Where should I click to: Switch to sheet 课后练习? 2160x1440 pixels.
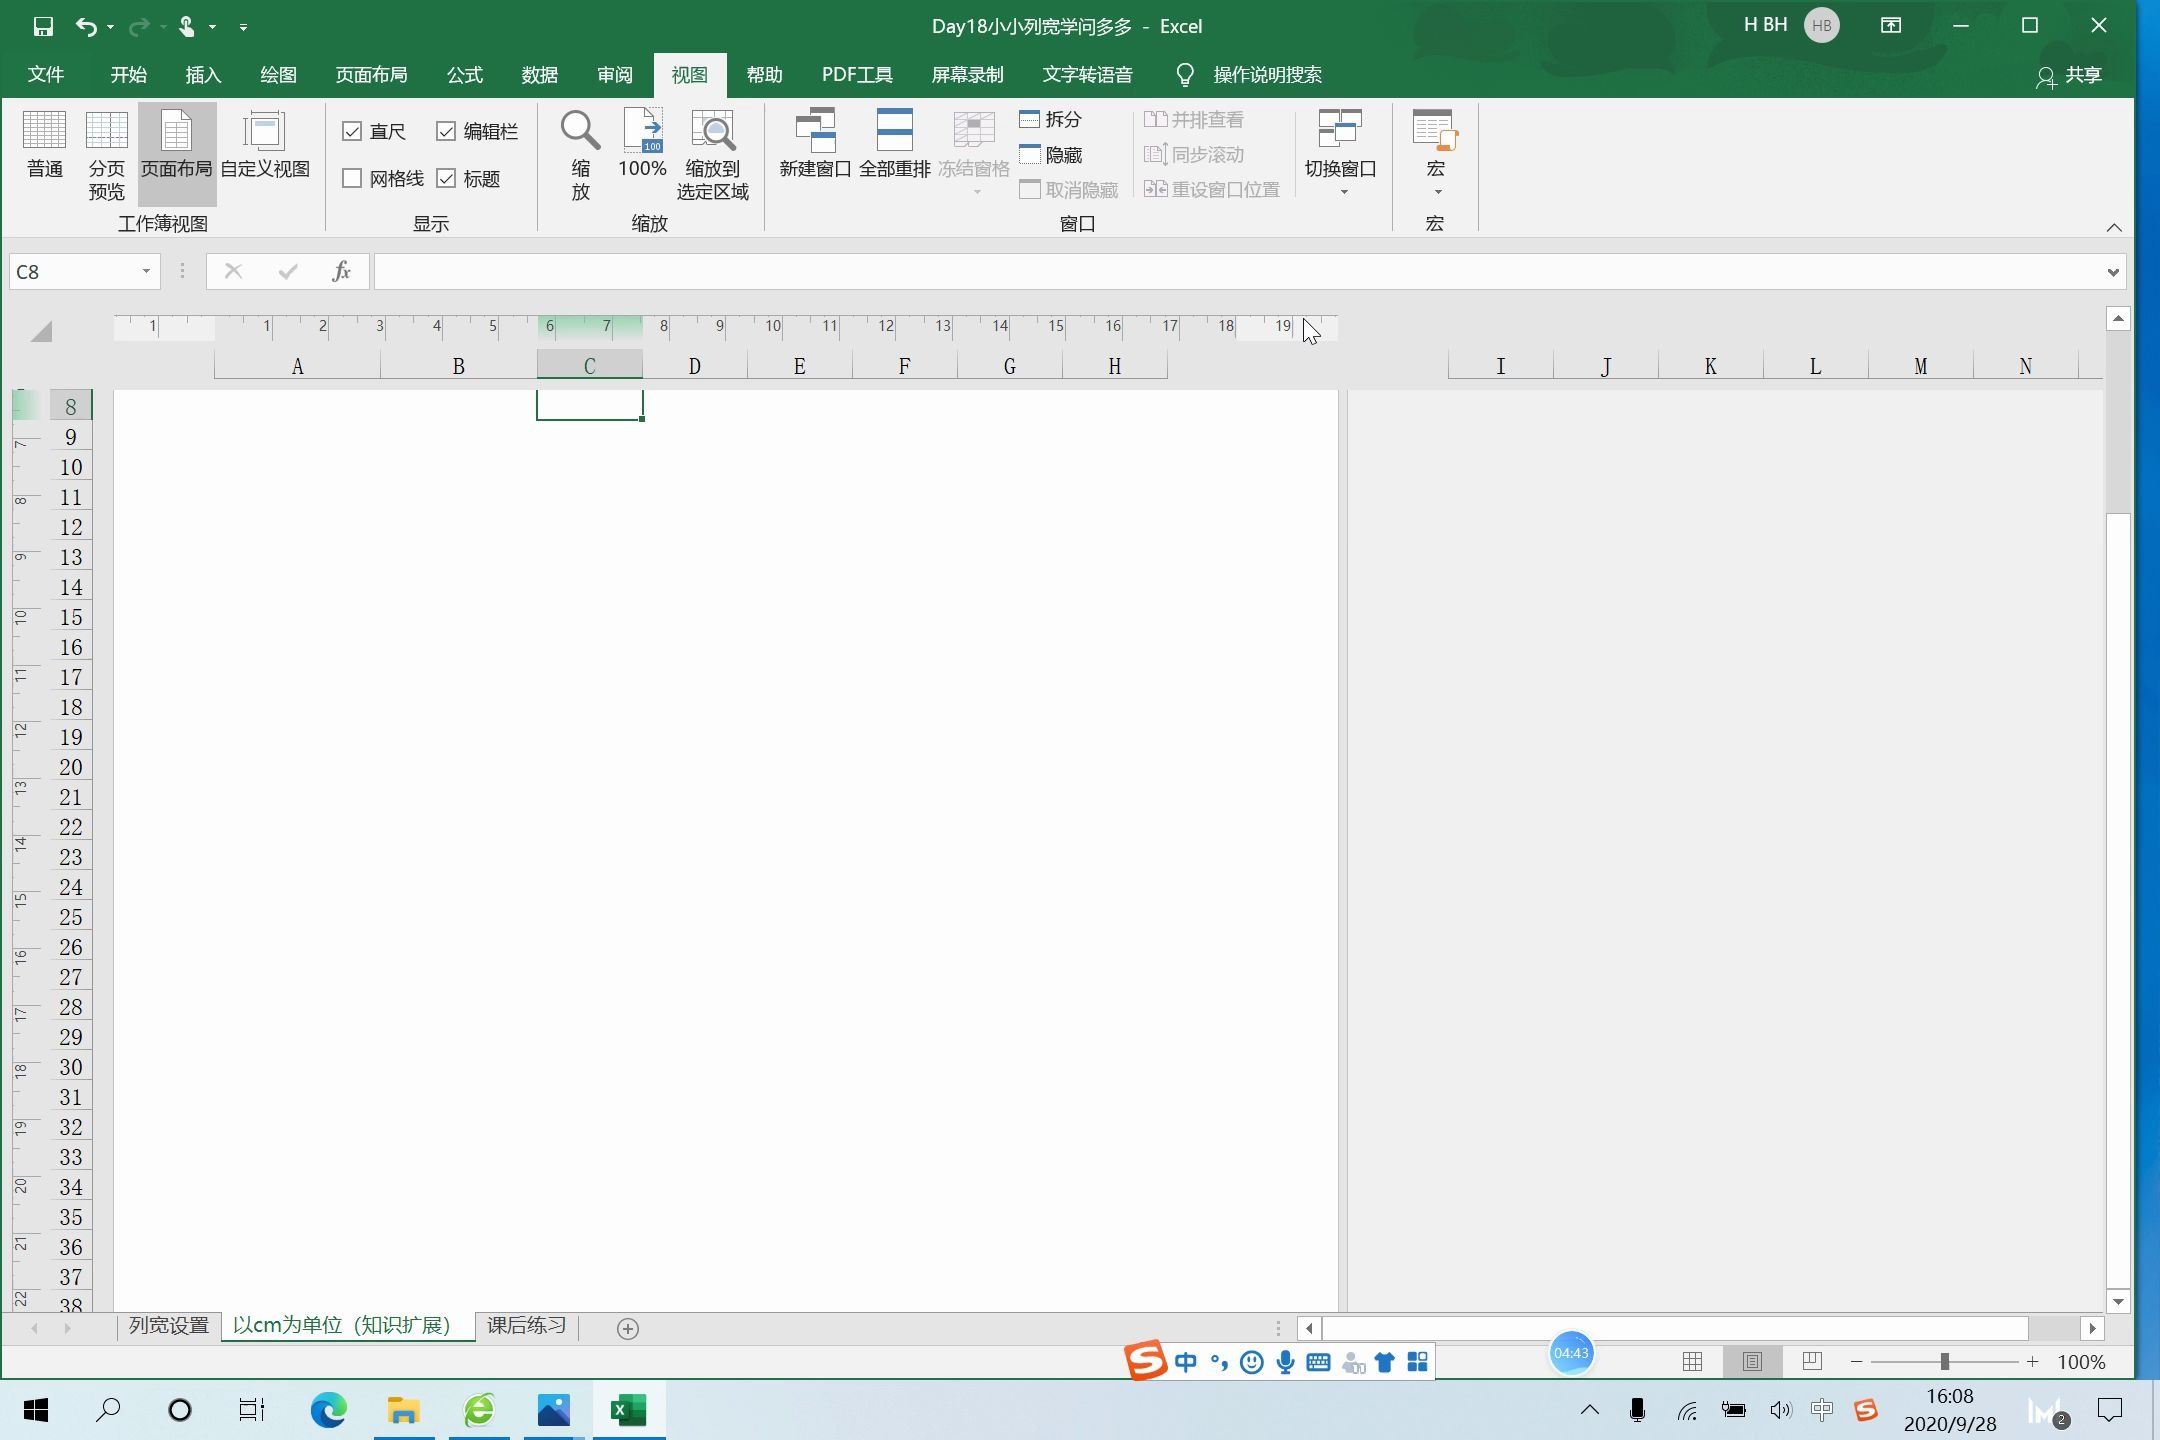pyautogui.click(x=527, y=1326)
